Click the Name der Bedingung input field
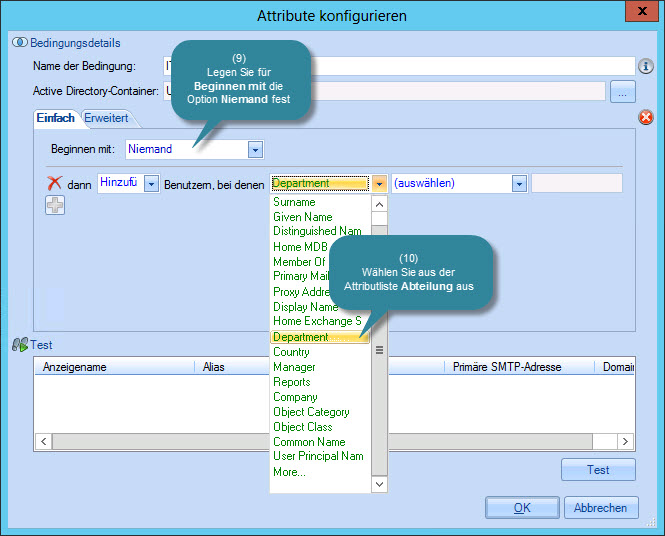 tap(399, 66)
